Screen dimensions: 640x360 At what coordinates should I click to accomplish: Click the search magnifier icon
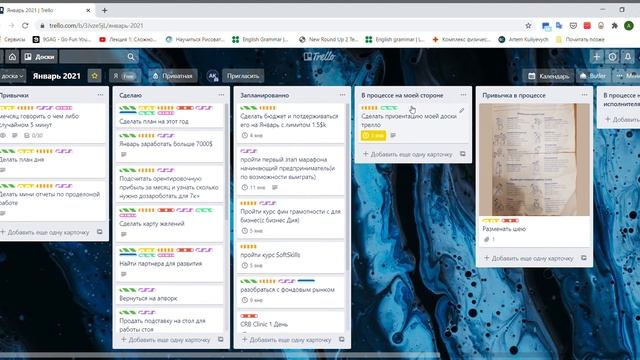point(131,57)
